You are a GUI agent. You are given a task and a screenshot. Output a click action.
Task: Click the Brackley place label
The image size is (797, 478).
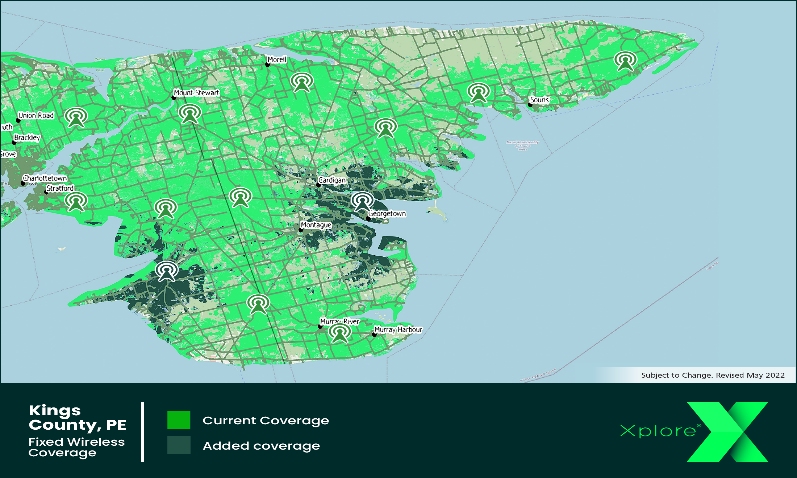pyautogui.click(x=27, y=138)
